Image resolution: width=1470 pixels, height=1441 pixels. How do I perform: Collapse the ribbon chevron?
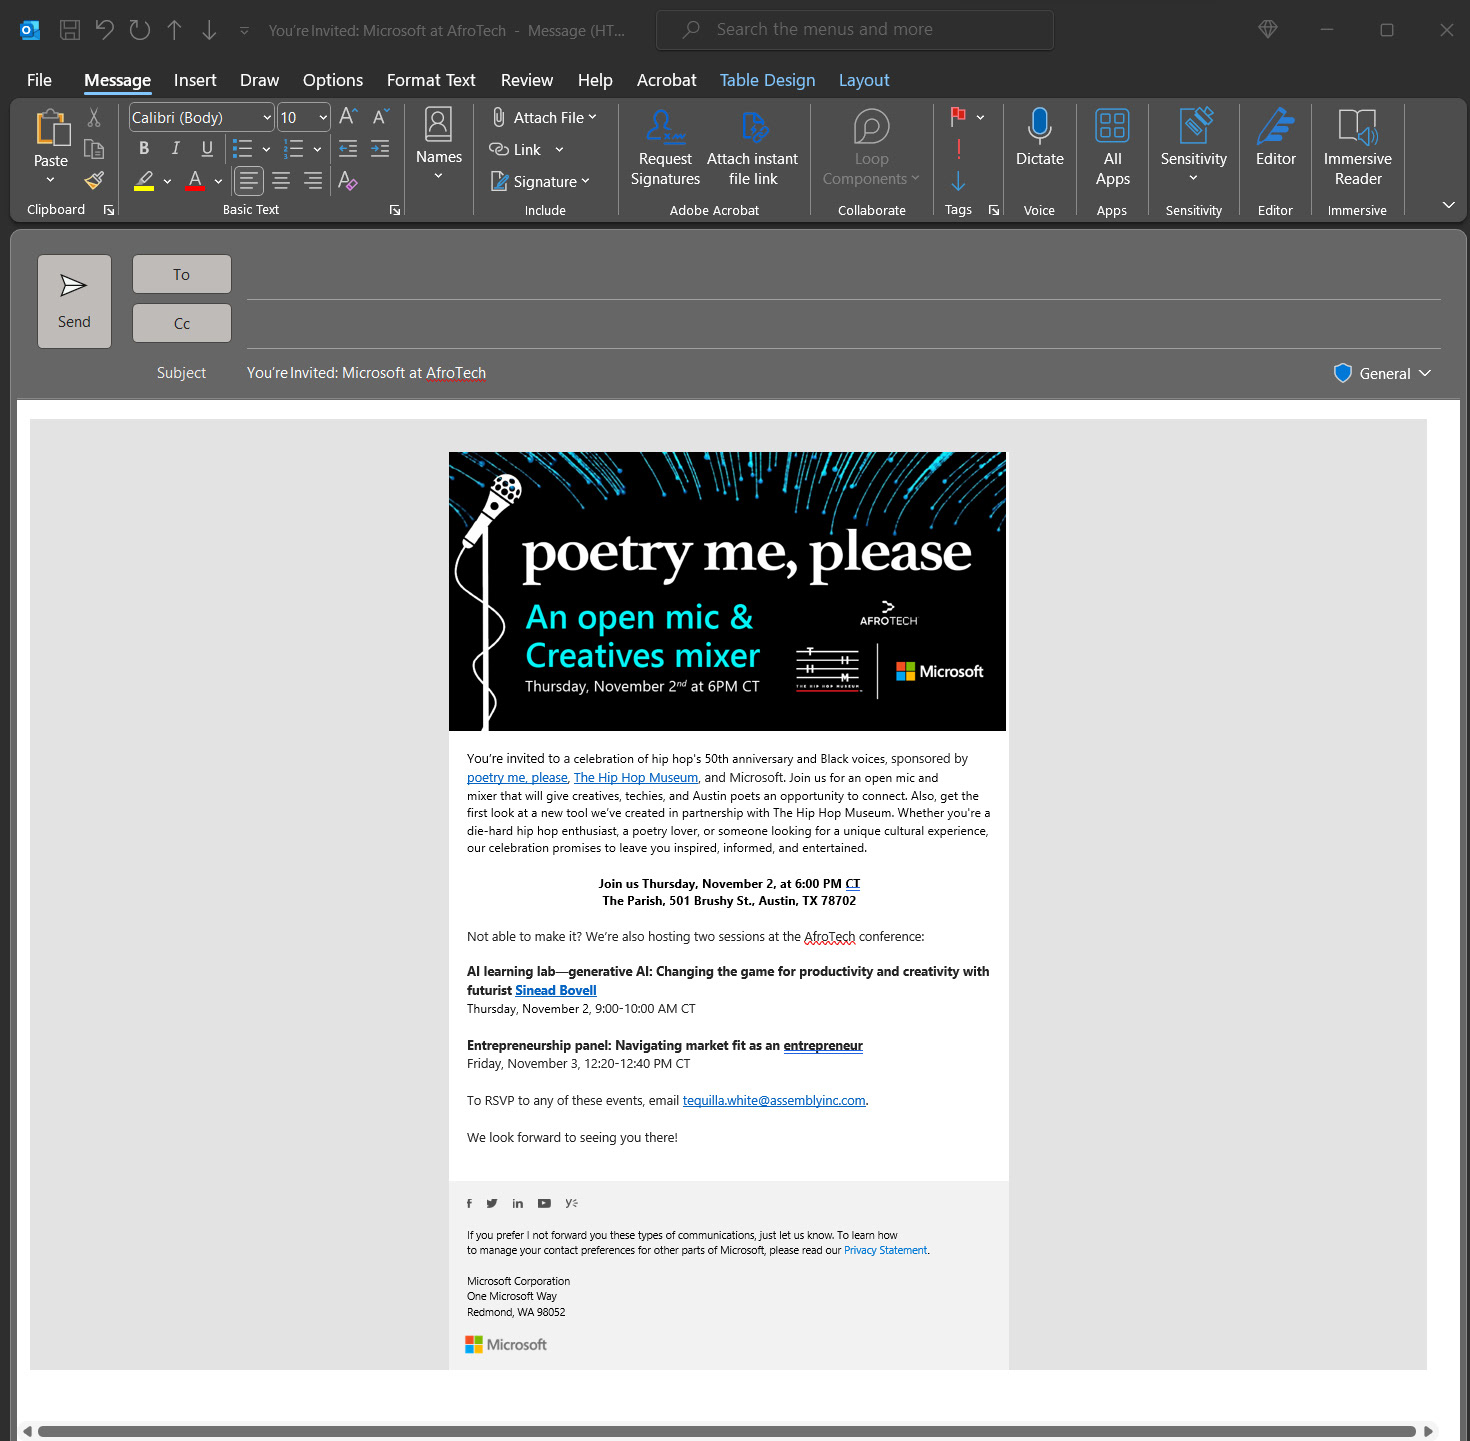point(1448,205)
